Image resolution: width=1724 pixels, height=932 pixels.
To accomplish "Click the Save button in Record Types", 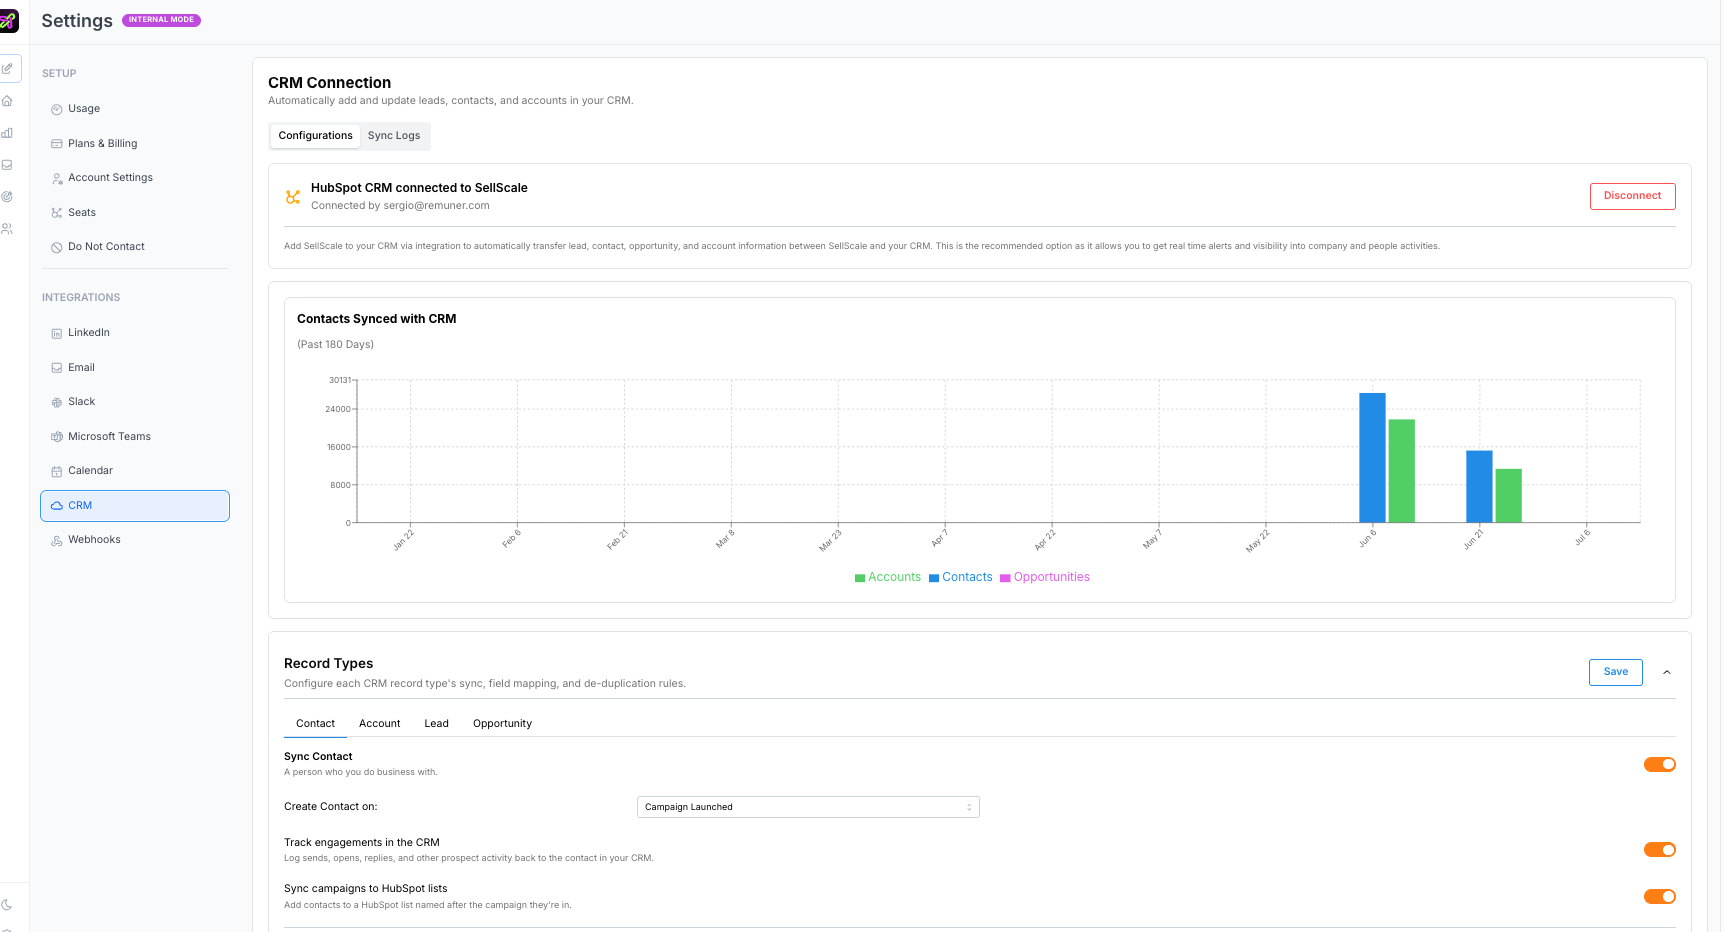I will click(x=1616, y=672).
